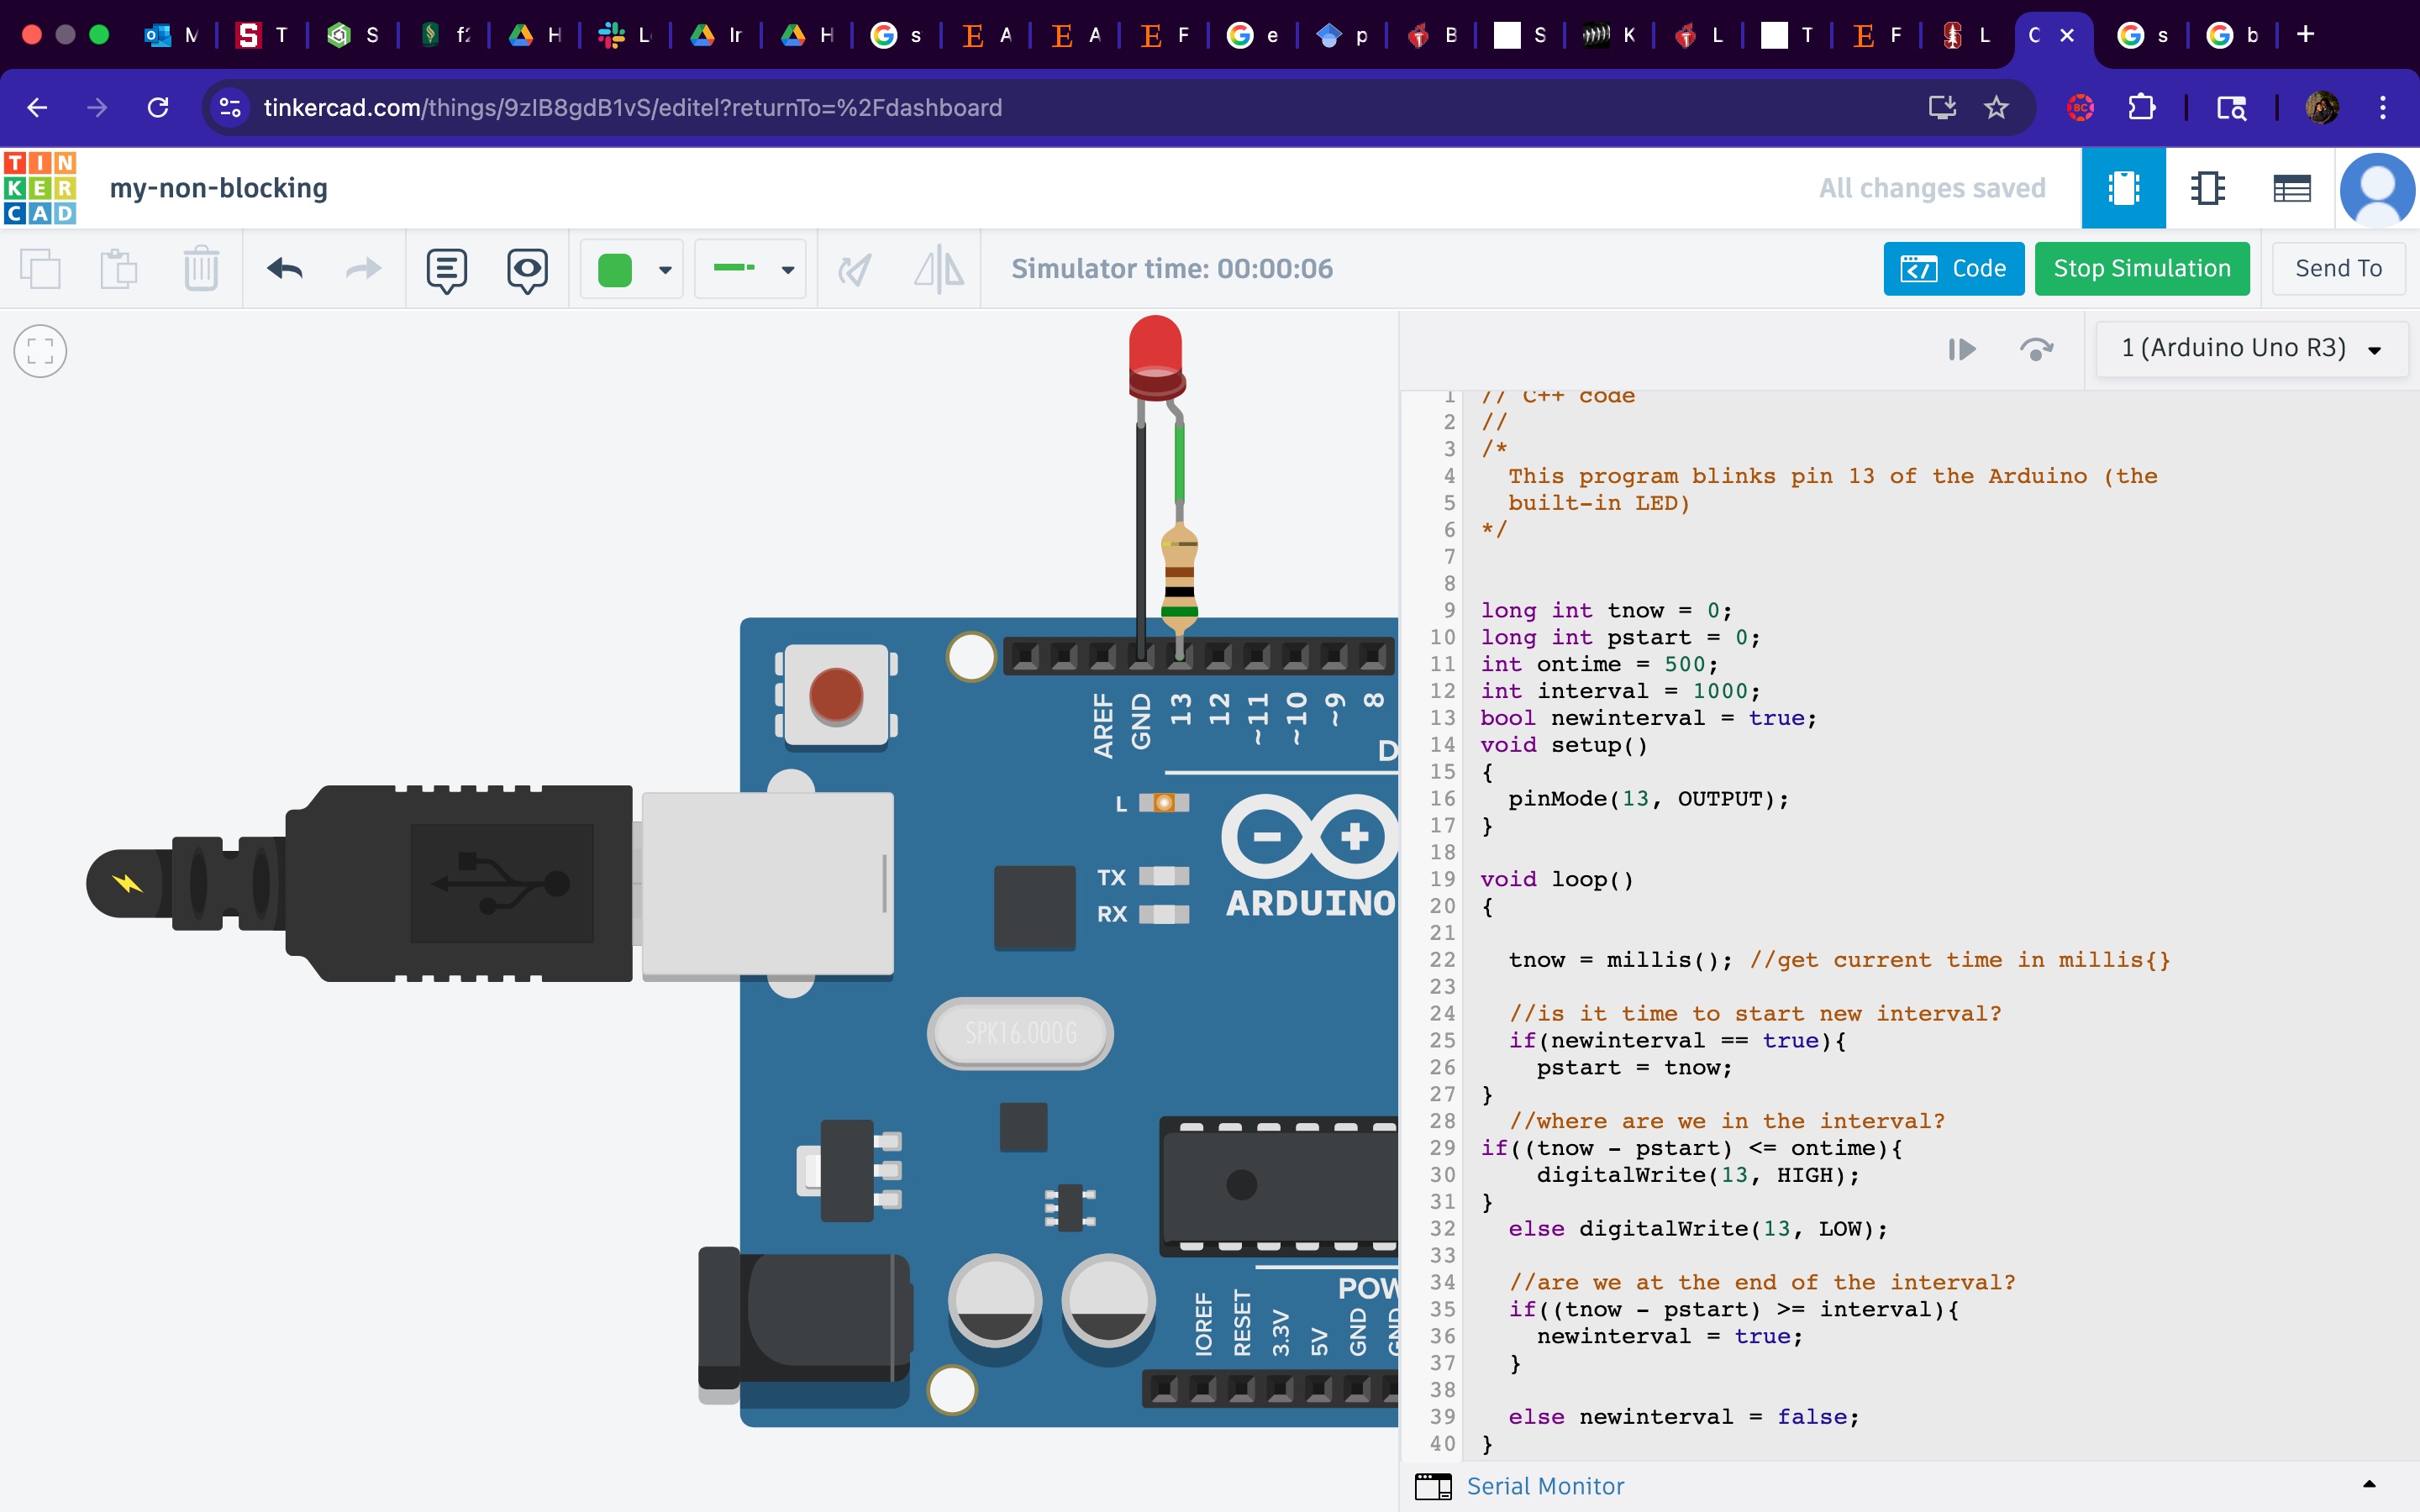Toggle the Code panel button

pyautogui.click(x=1953, y=268)
